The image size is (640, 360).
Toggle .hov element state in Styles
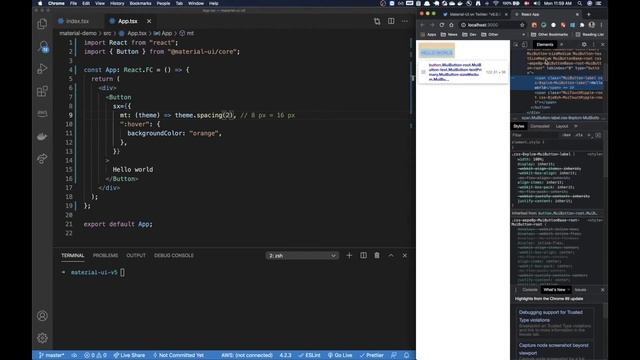tap(567, 135)
